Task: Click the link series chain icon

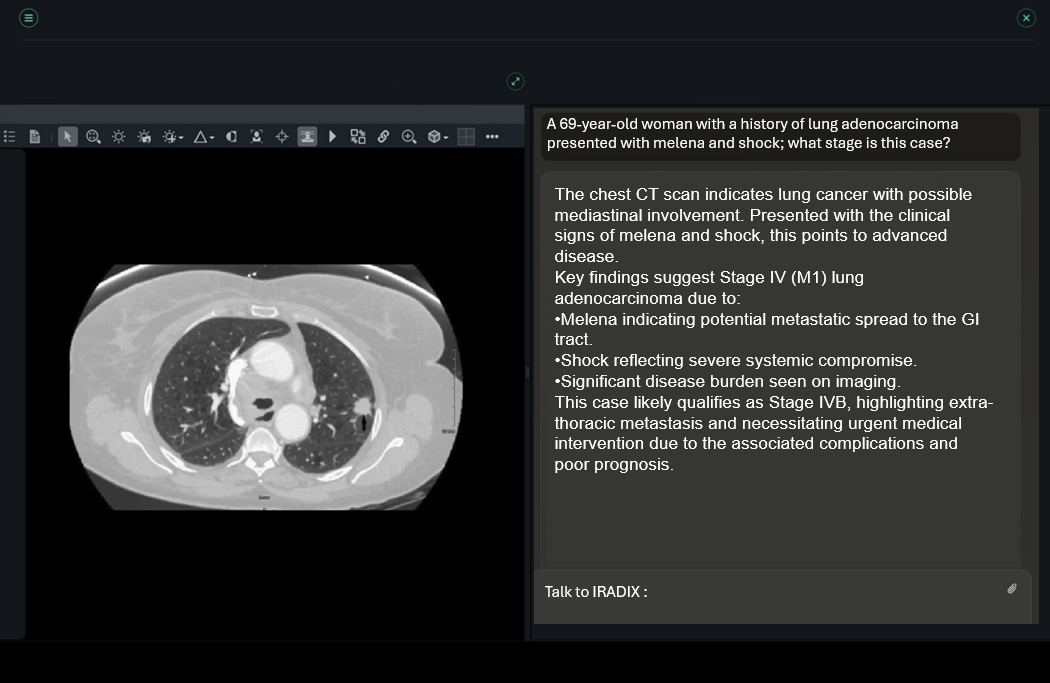Action: pyautogui.click(x=383, y=136)
